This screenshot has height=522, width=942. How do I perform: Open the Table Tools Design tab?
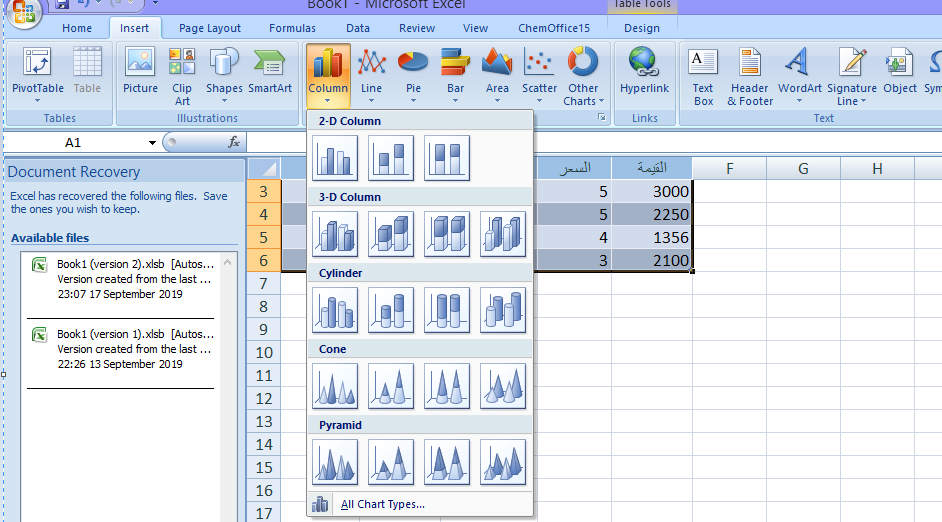click(x=642, y=28)
